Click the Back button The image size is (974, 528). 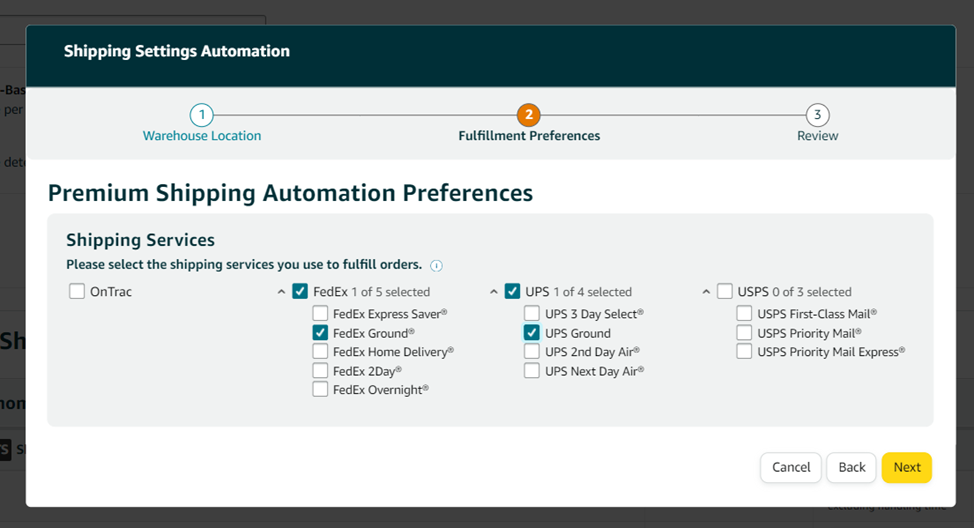(x=851, y=467)
